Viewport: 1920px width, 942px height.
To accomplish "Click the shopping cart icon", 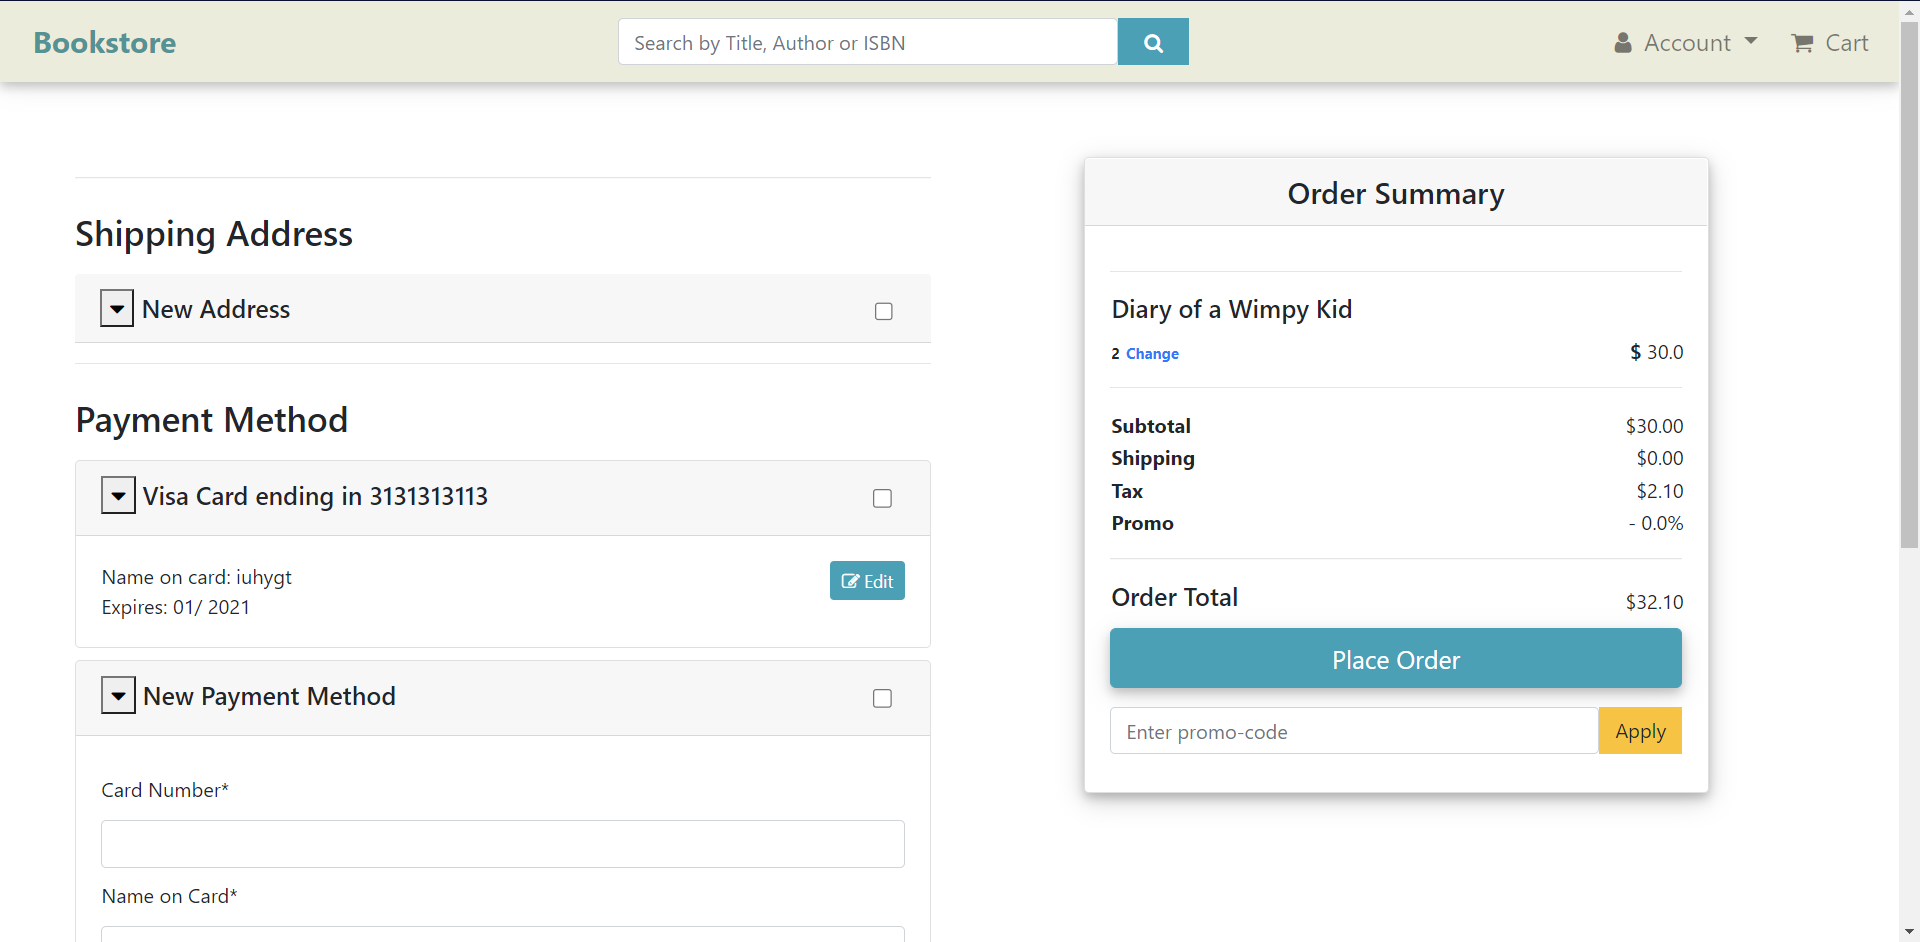I will point(1802,43).
